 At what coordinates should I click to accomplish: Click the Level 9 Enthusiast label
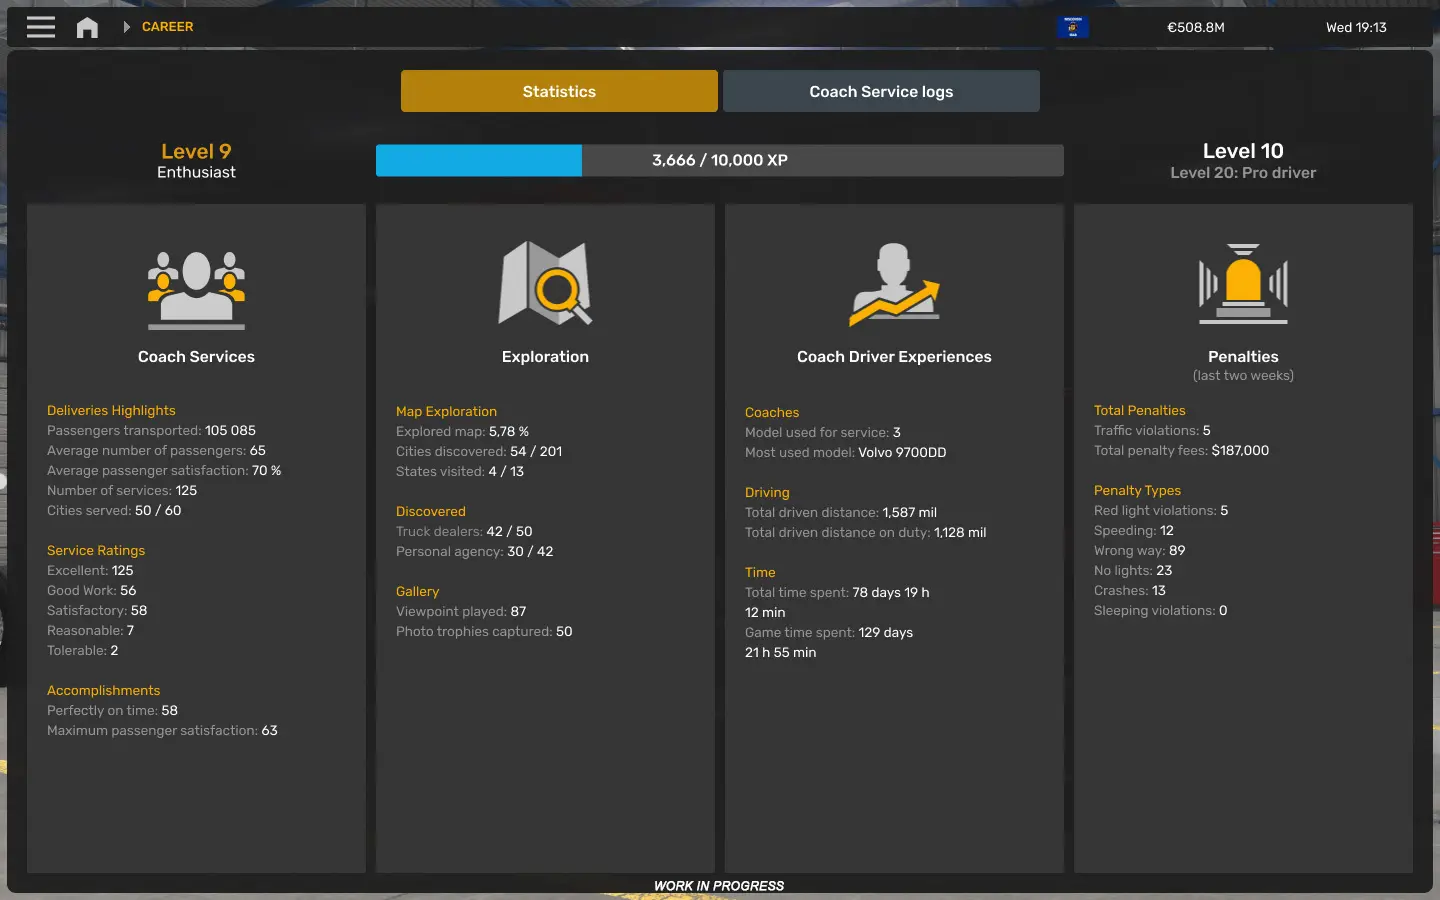coord(196,162)
